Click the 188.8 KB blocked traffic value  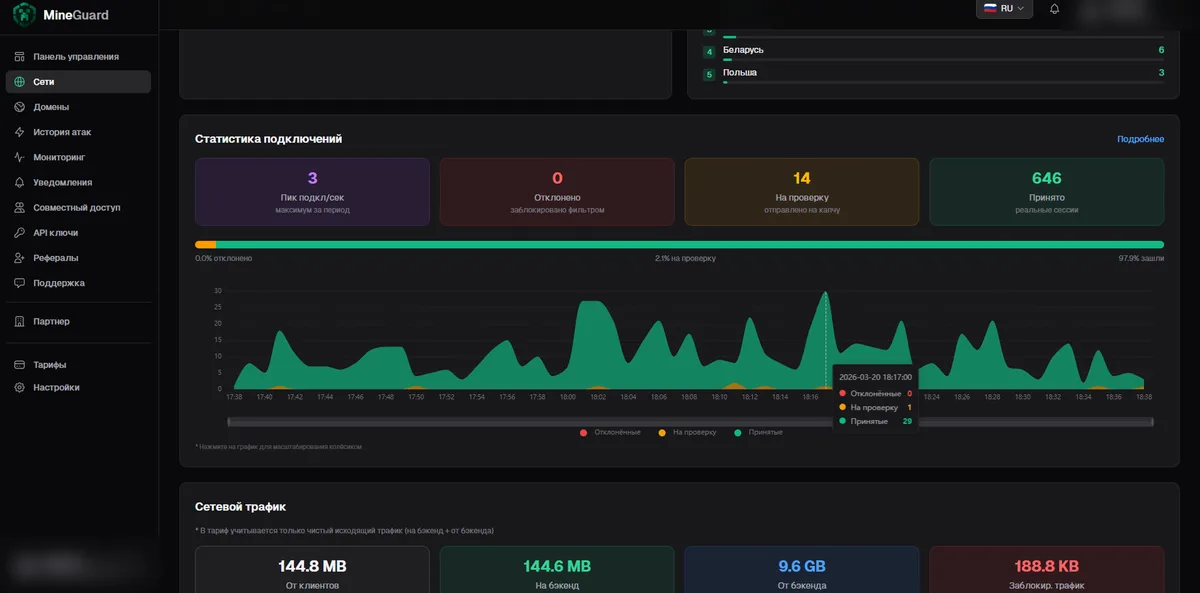[1047, 567]
